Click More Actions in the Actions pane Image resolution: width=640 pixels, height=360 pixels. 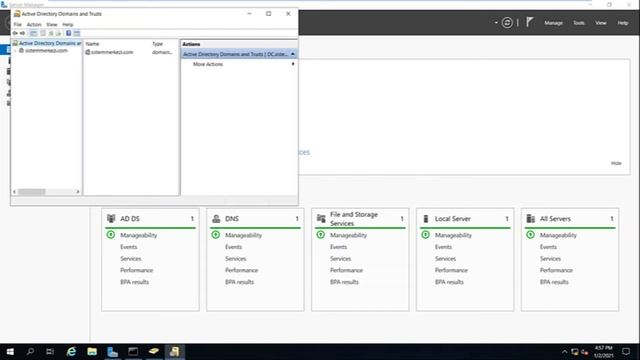coord(208,64)
